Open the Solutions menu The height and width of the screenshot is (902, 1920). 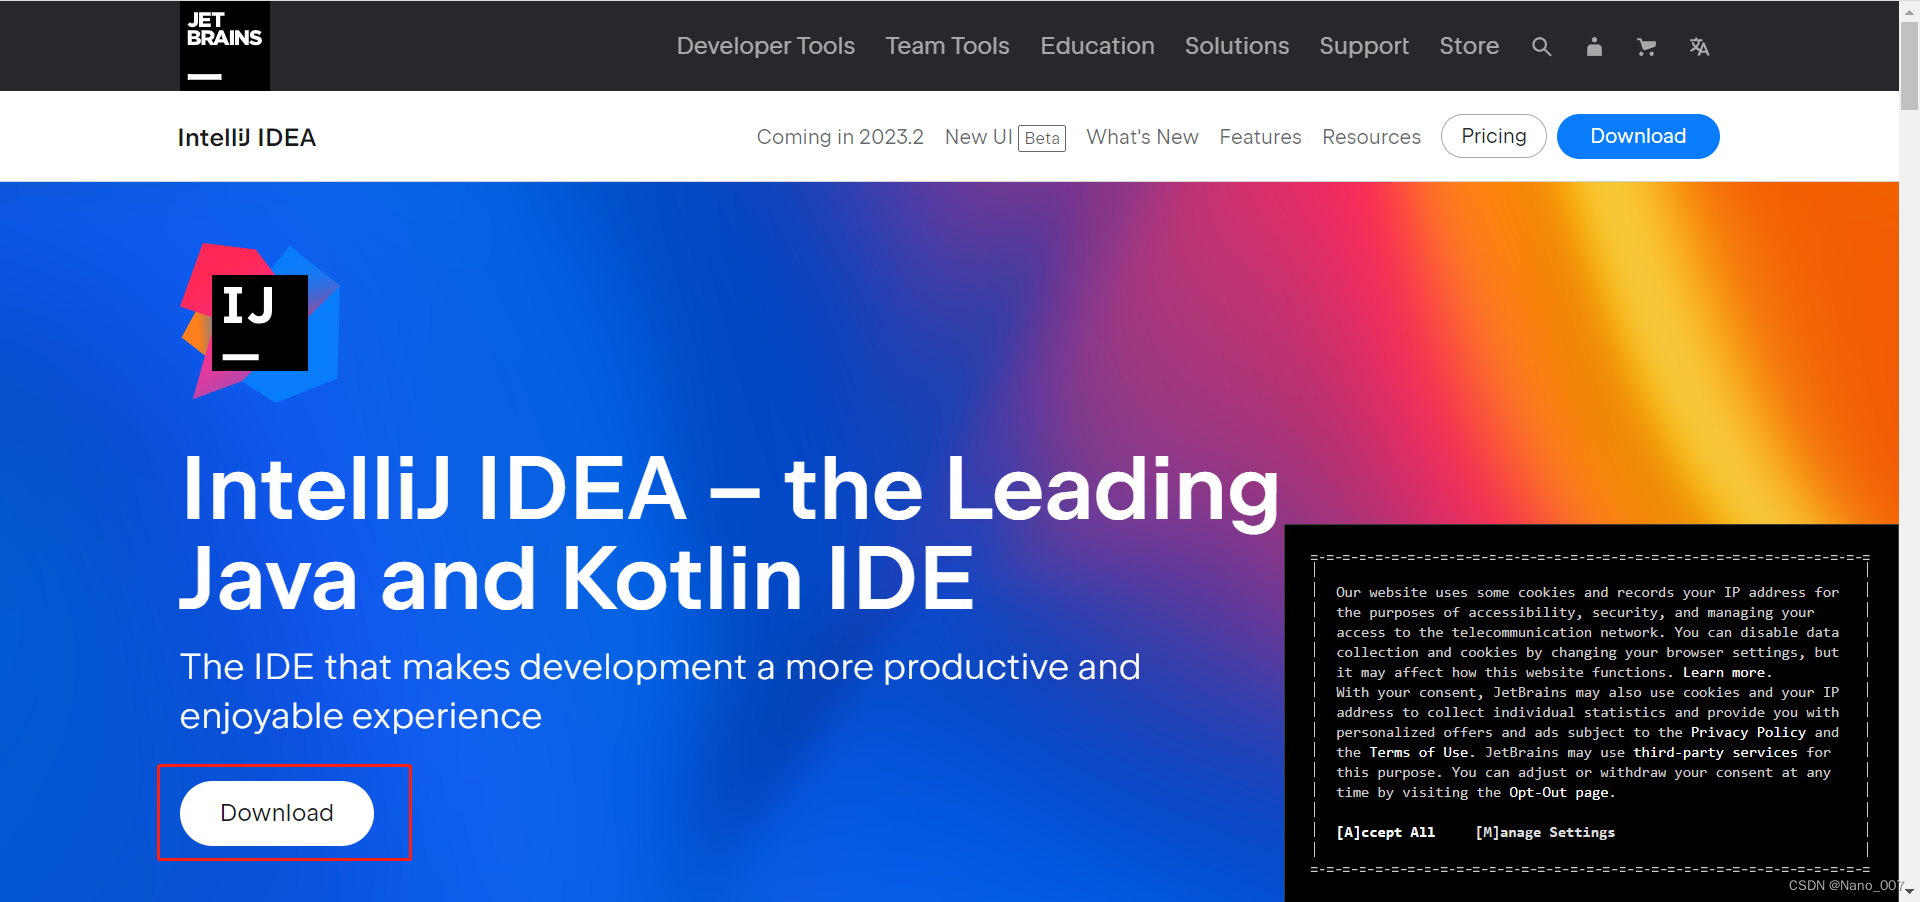coord(1237,46)
